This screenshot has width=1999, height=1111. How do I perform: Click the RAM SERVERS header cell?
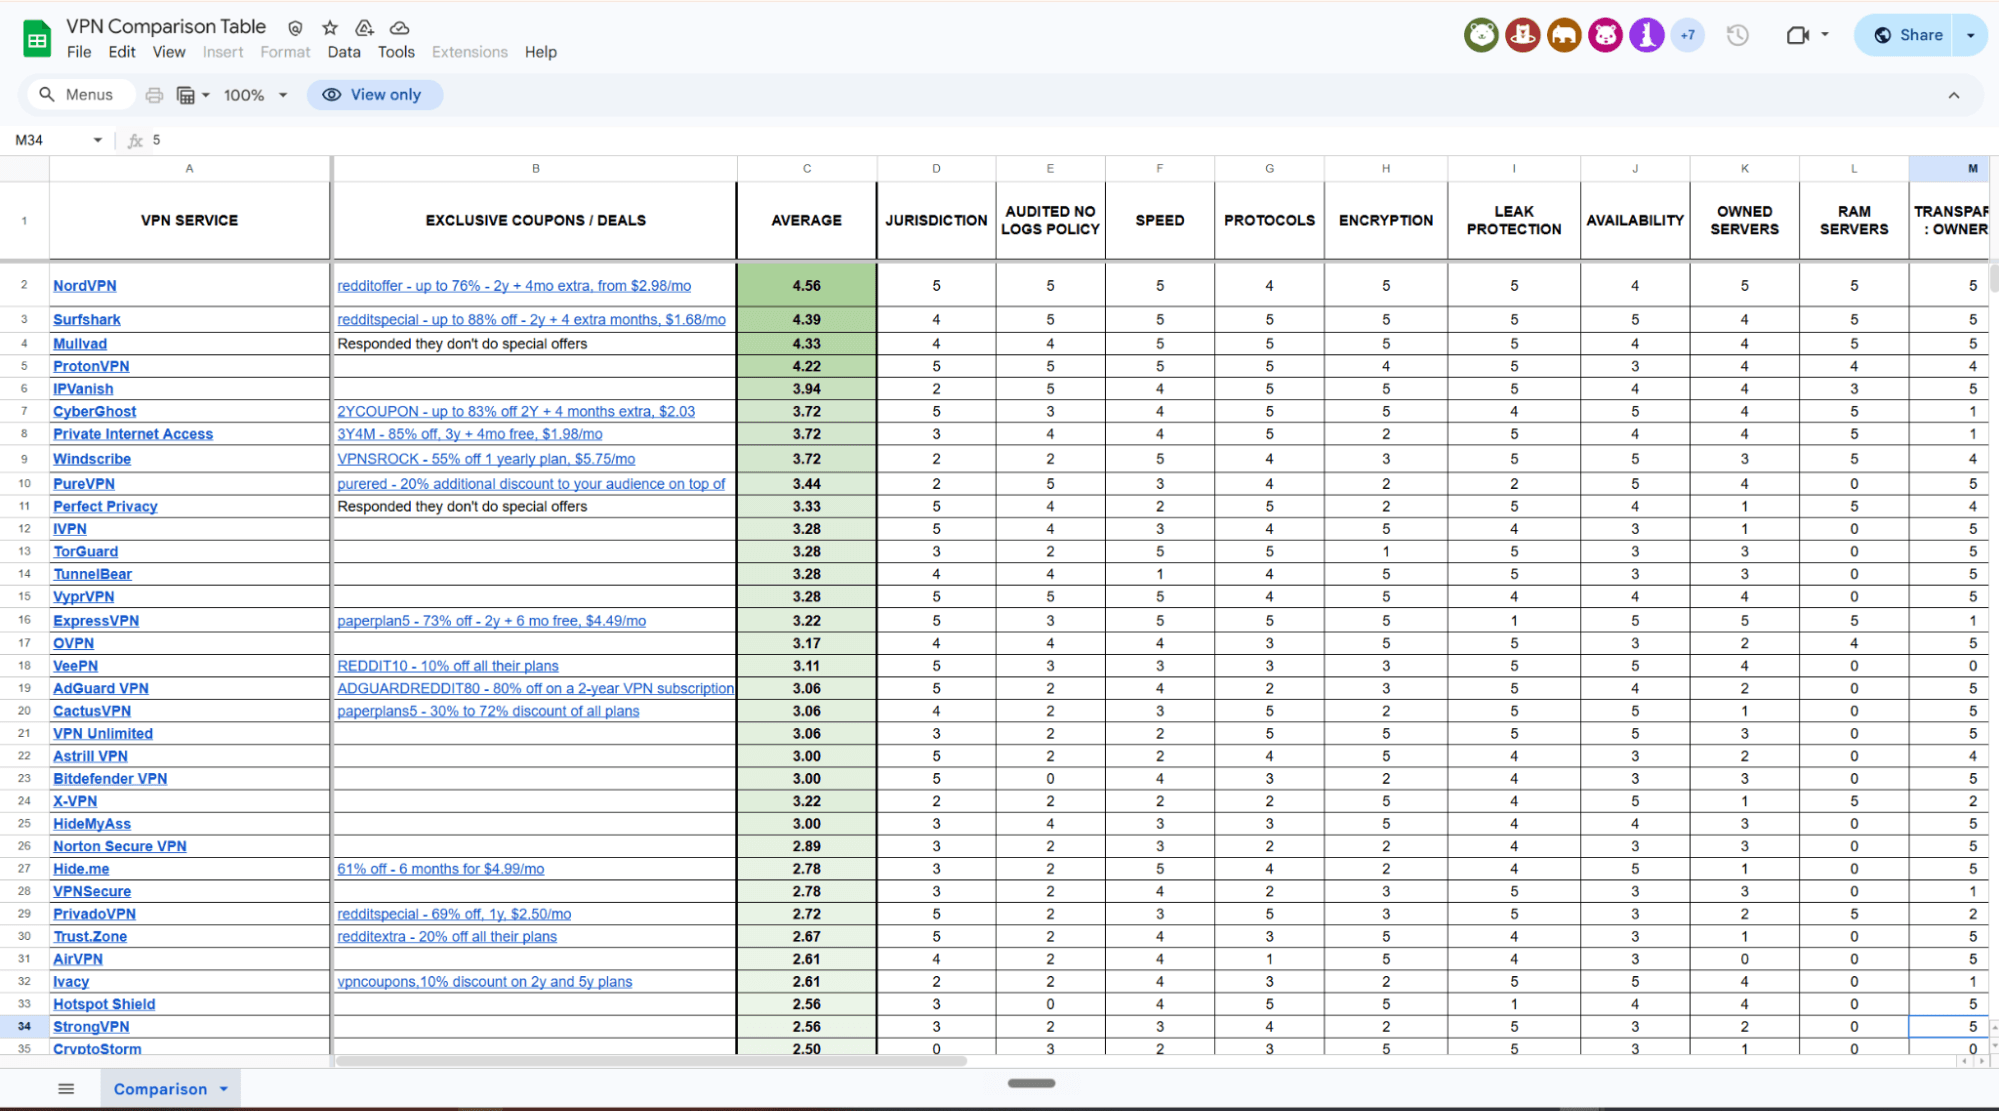(1854, 220)
